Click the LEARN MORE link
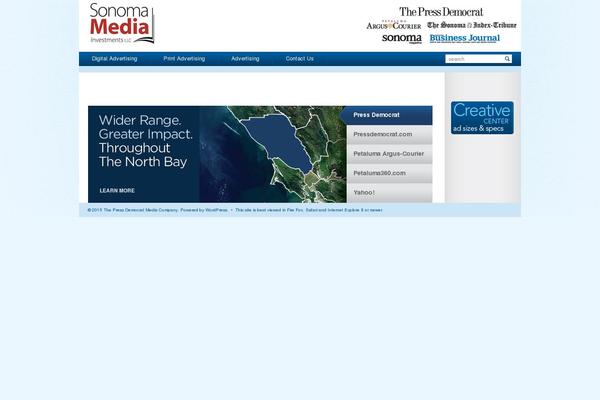The image size is (600, 400). tap(117, 191)
